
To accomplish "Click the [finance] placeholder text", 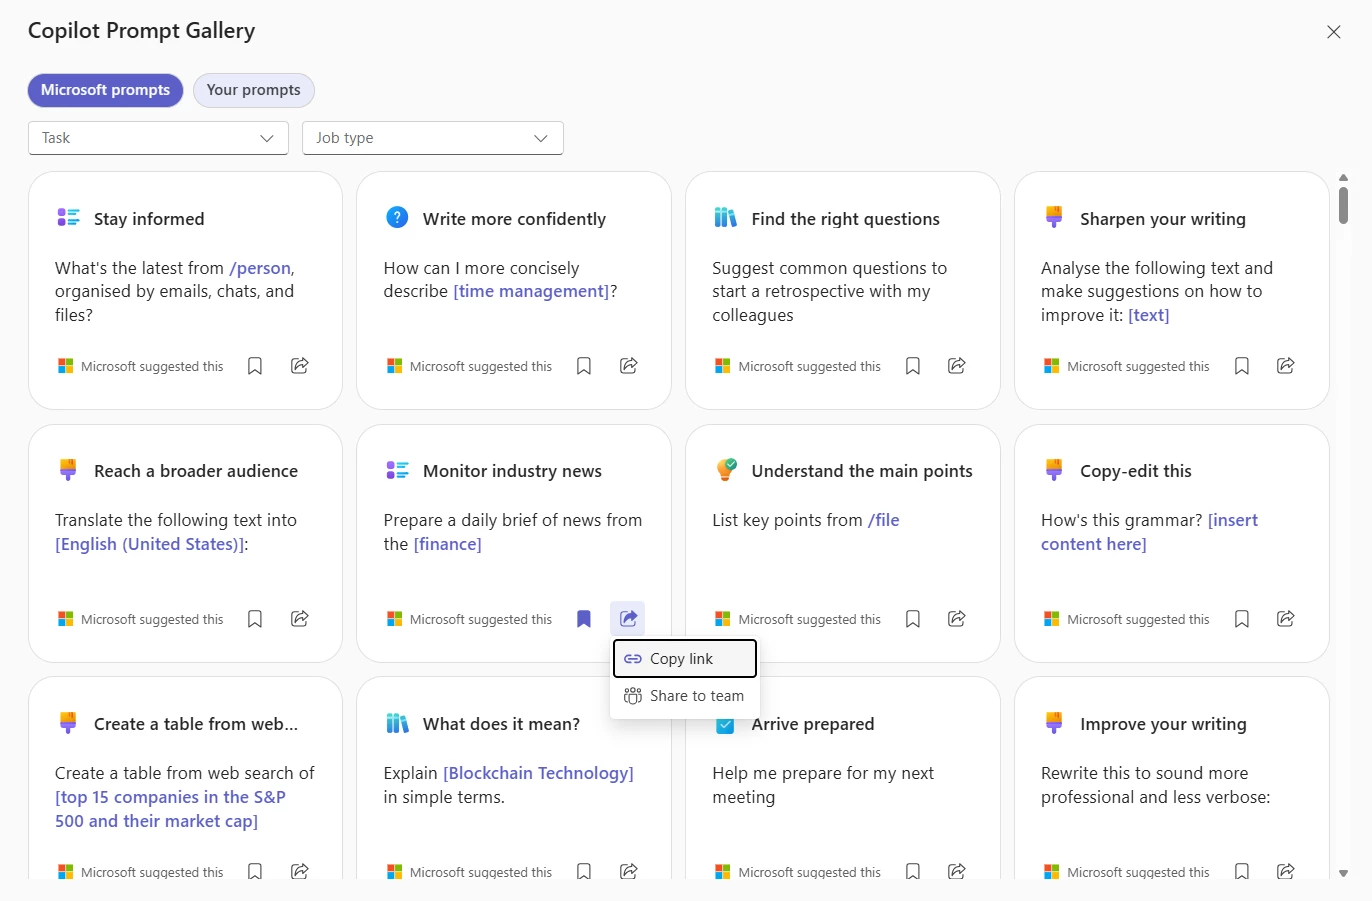I will point(447,544).
